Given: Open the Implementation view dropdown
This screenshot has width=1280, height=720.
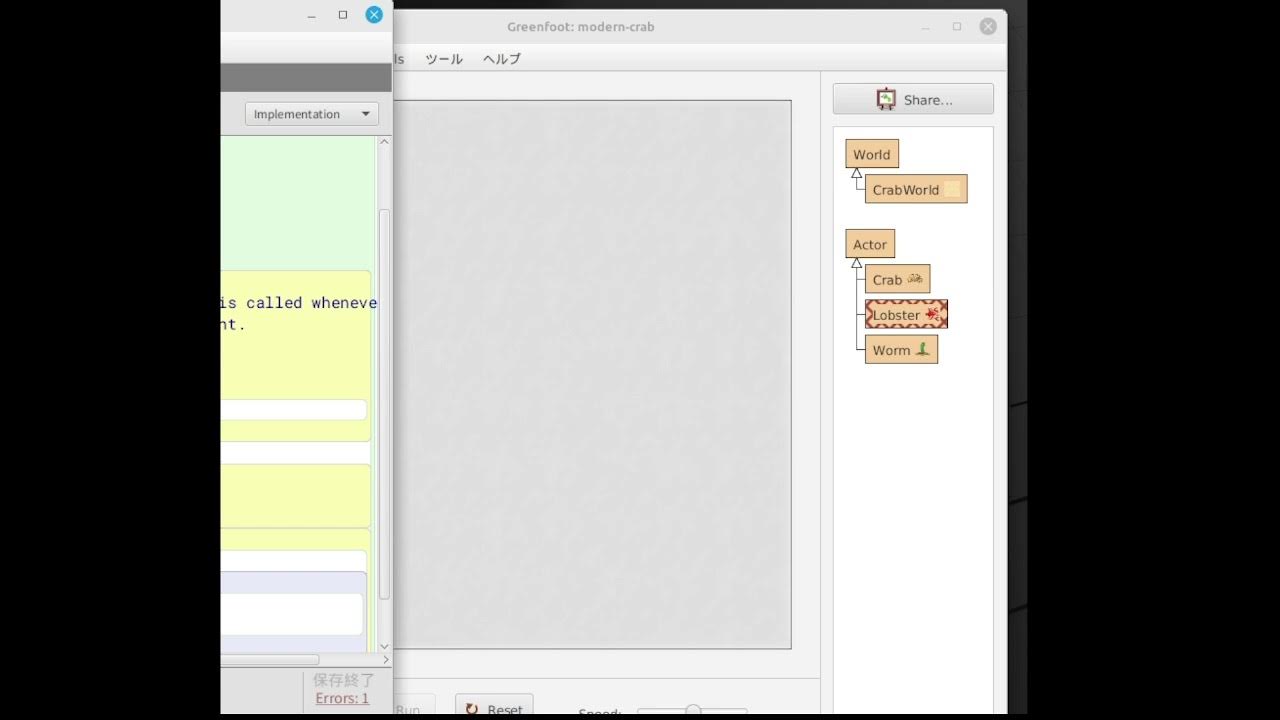Looking at the screenshot, I should pos(311,113).
